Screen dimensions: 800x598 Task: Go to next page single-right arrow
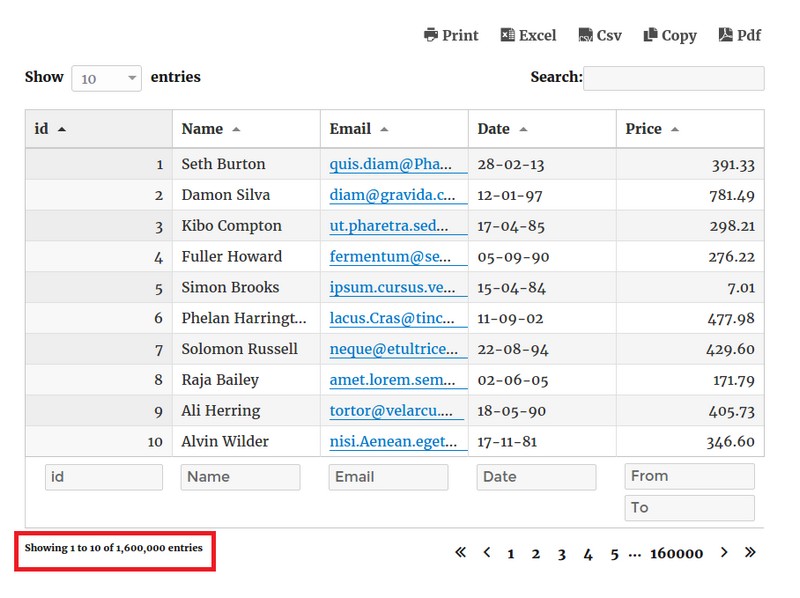[724, 552]
